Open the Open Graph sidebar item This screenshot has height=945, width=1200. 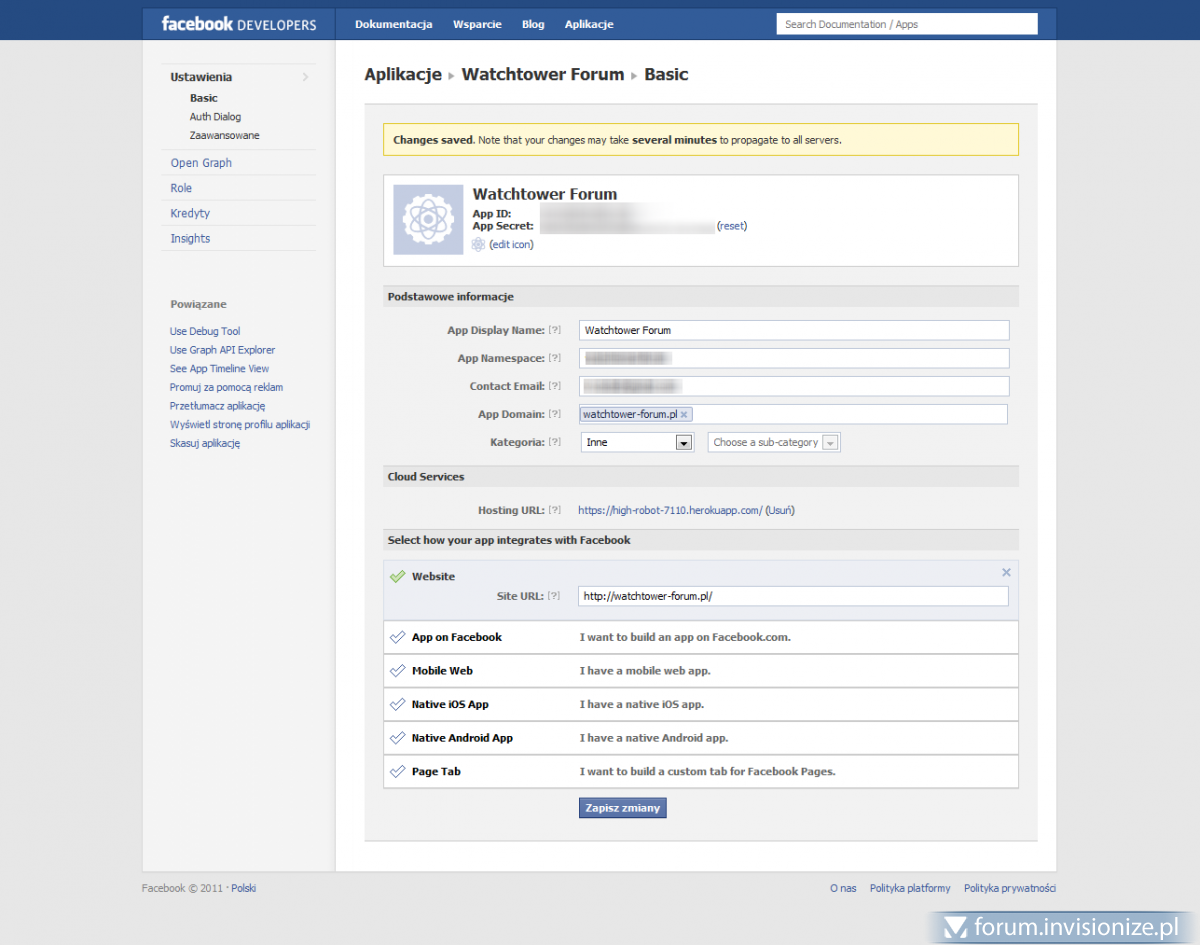click(201, 163)
